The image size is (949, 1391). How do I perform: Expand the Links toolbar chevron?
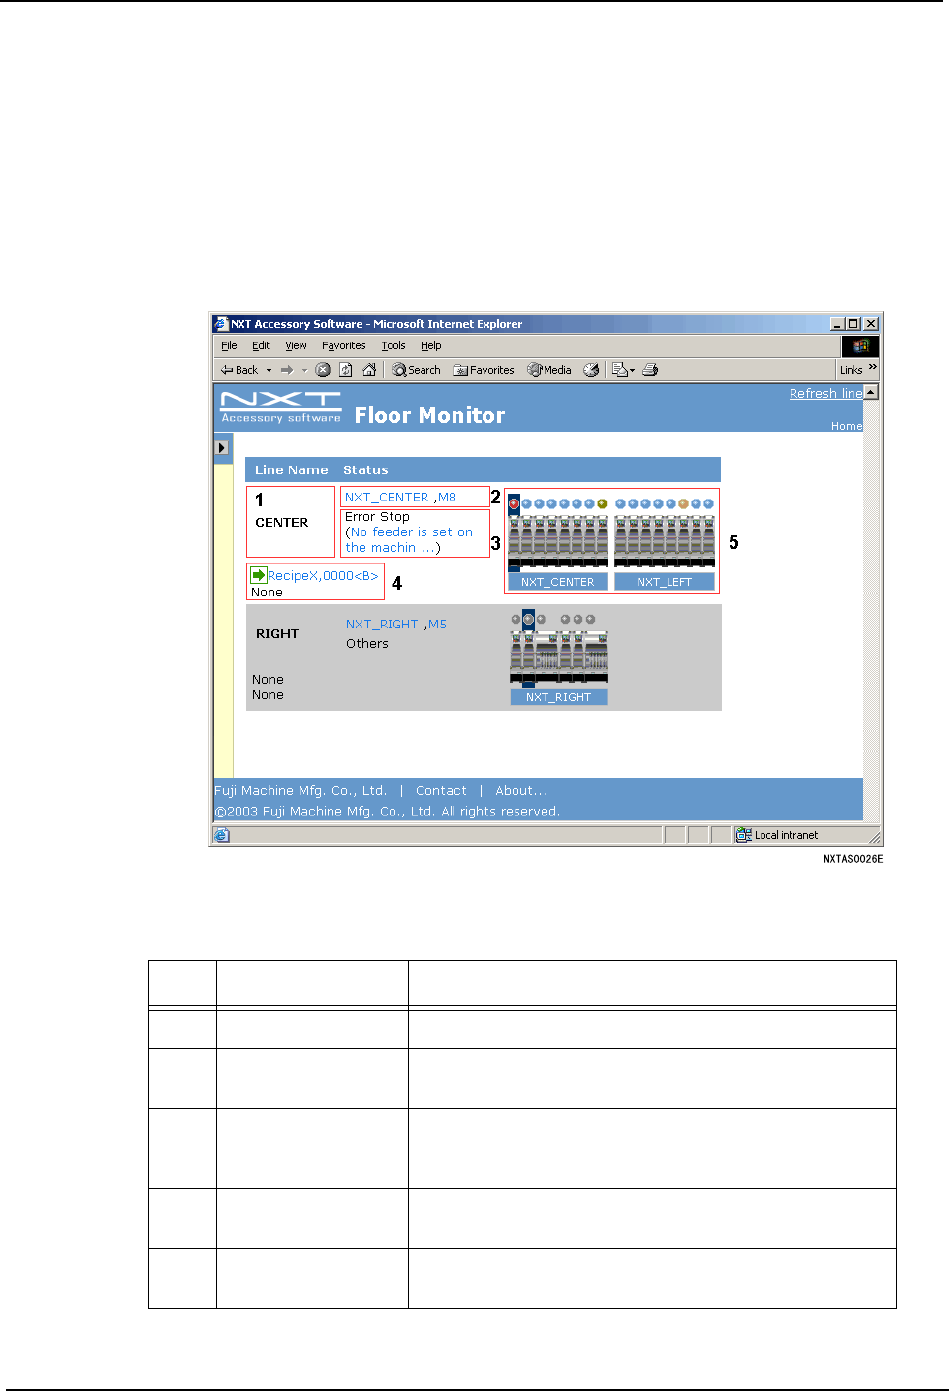(873, 368)
